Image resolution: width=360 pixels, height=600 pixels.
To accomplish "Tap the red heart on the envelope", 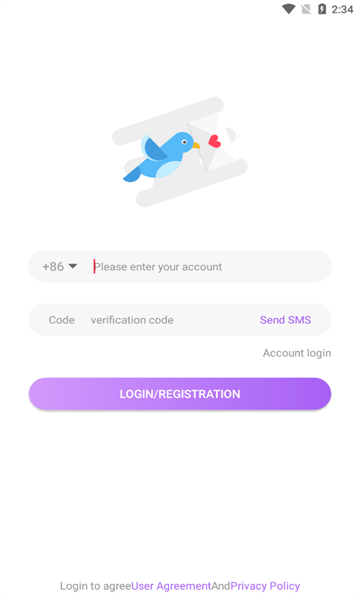I will pyautogui.click(x=215, y=142).
